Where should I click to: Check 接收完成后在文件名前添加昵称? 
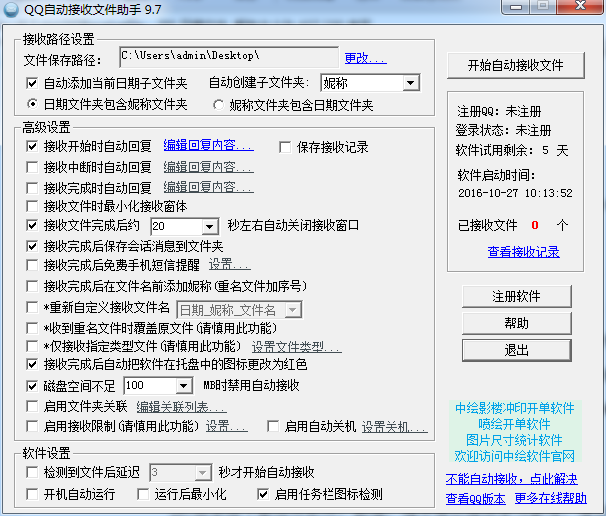32,286
